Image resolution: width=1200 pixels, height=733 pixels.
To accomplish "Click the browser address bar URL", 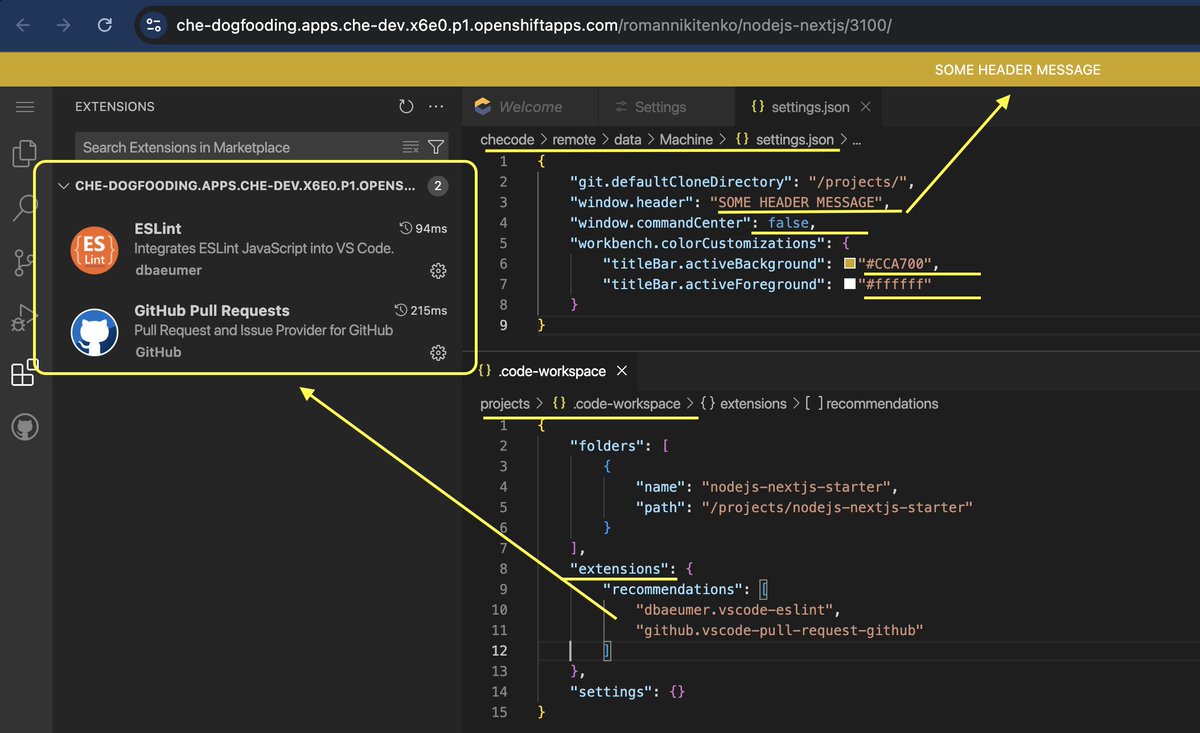I will click(x=533, y=25).
